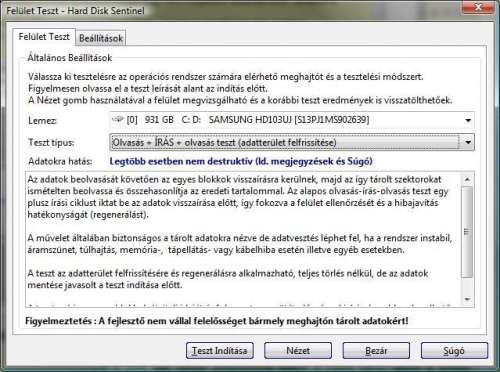The height and width of the screenshot is (372, 500).
Task: Click the Nézet button
Action: pyautogui.click(x=298, y=351)
